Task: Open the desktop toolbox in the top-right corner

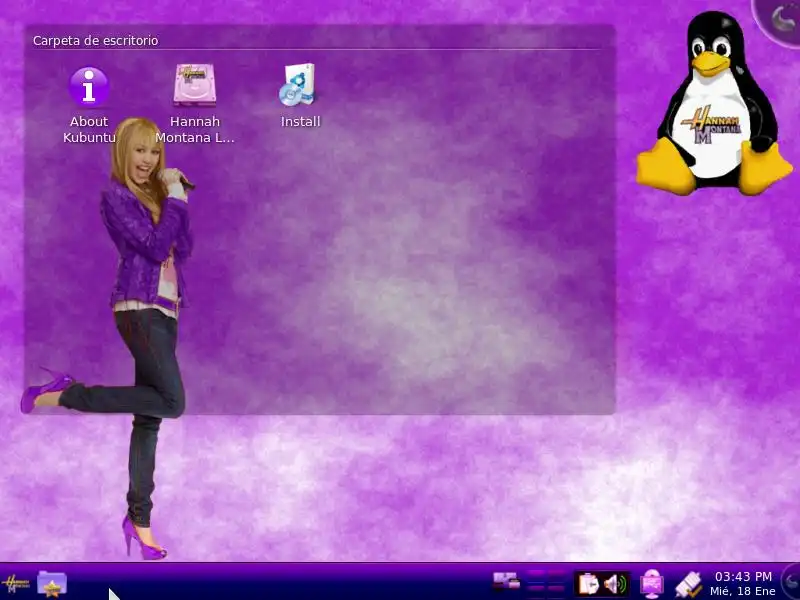Action: pyautogui.click(x=780, y=20)
